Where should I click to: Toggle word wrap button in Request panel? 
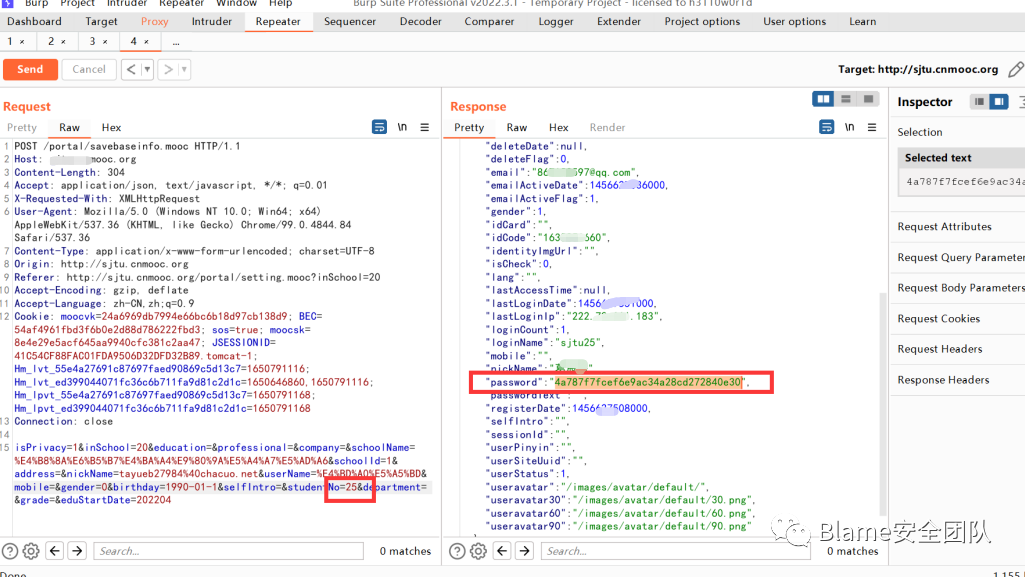pyautogui.click(x=380, y=127)
